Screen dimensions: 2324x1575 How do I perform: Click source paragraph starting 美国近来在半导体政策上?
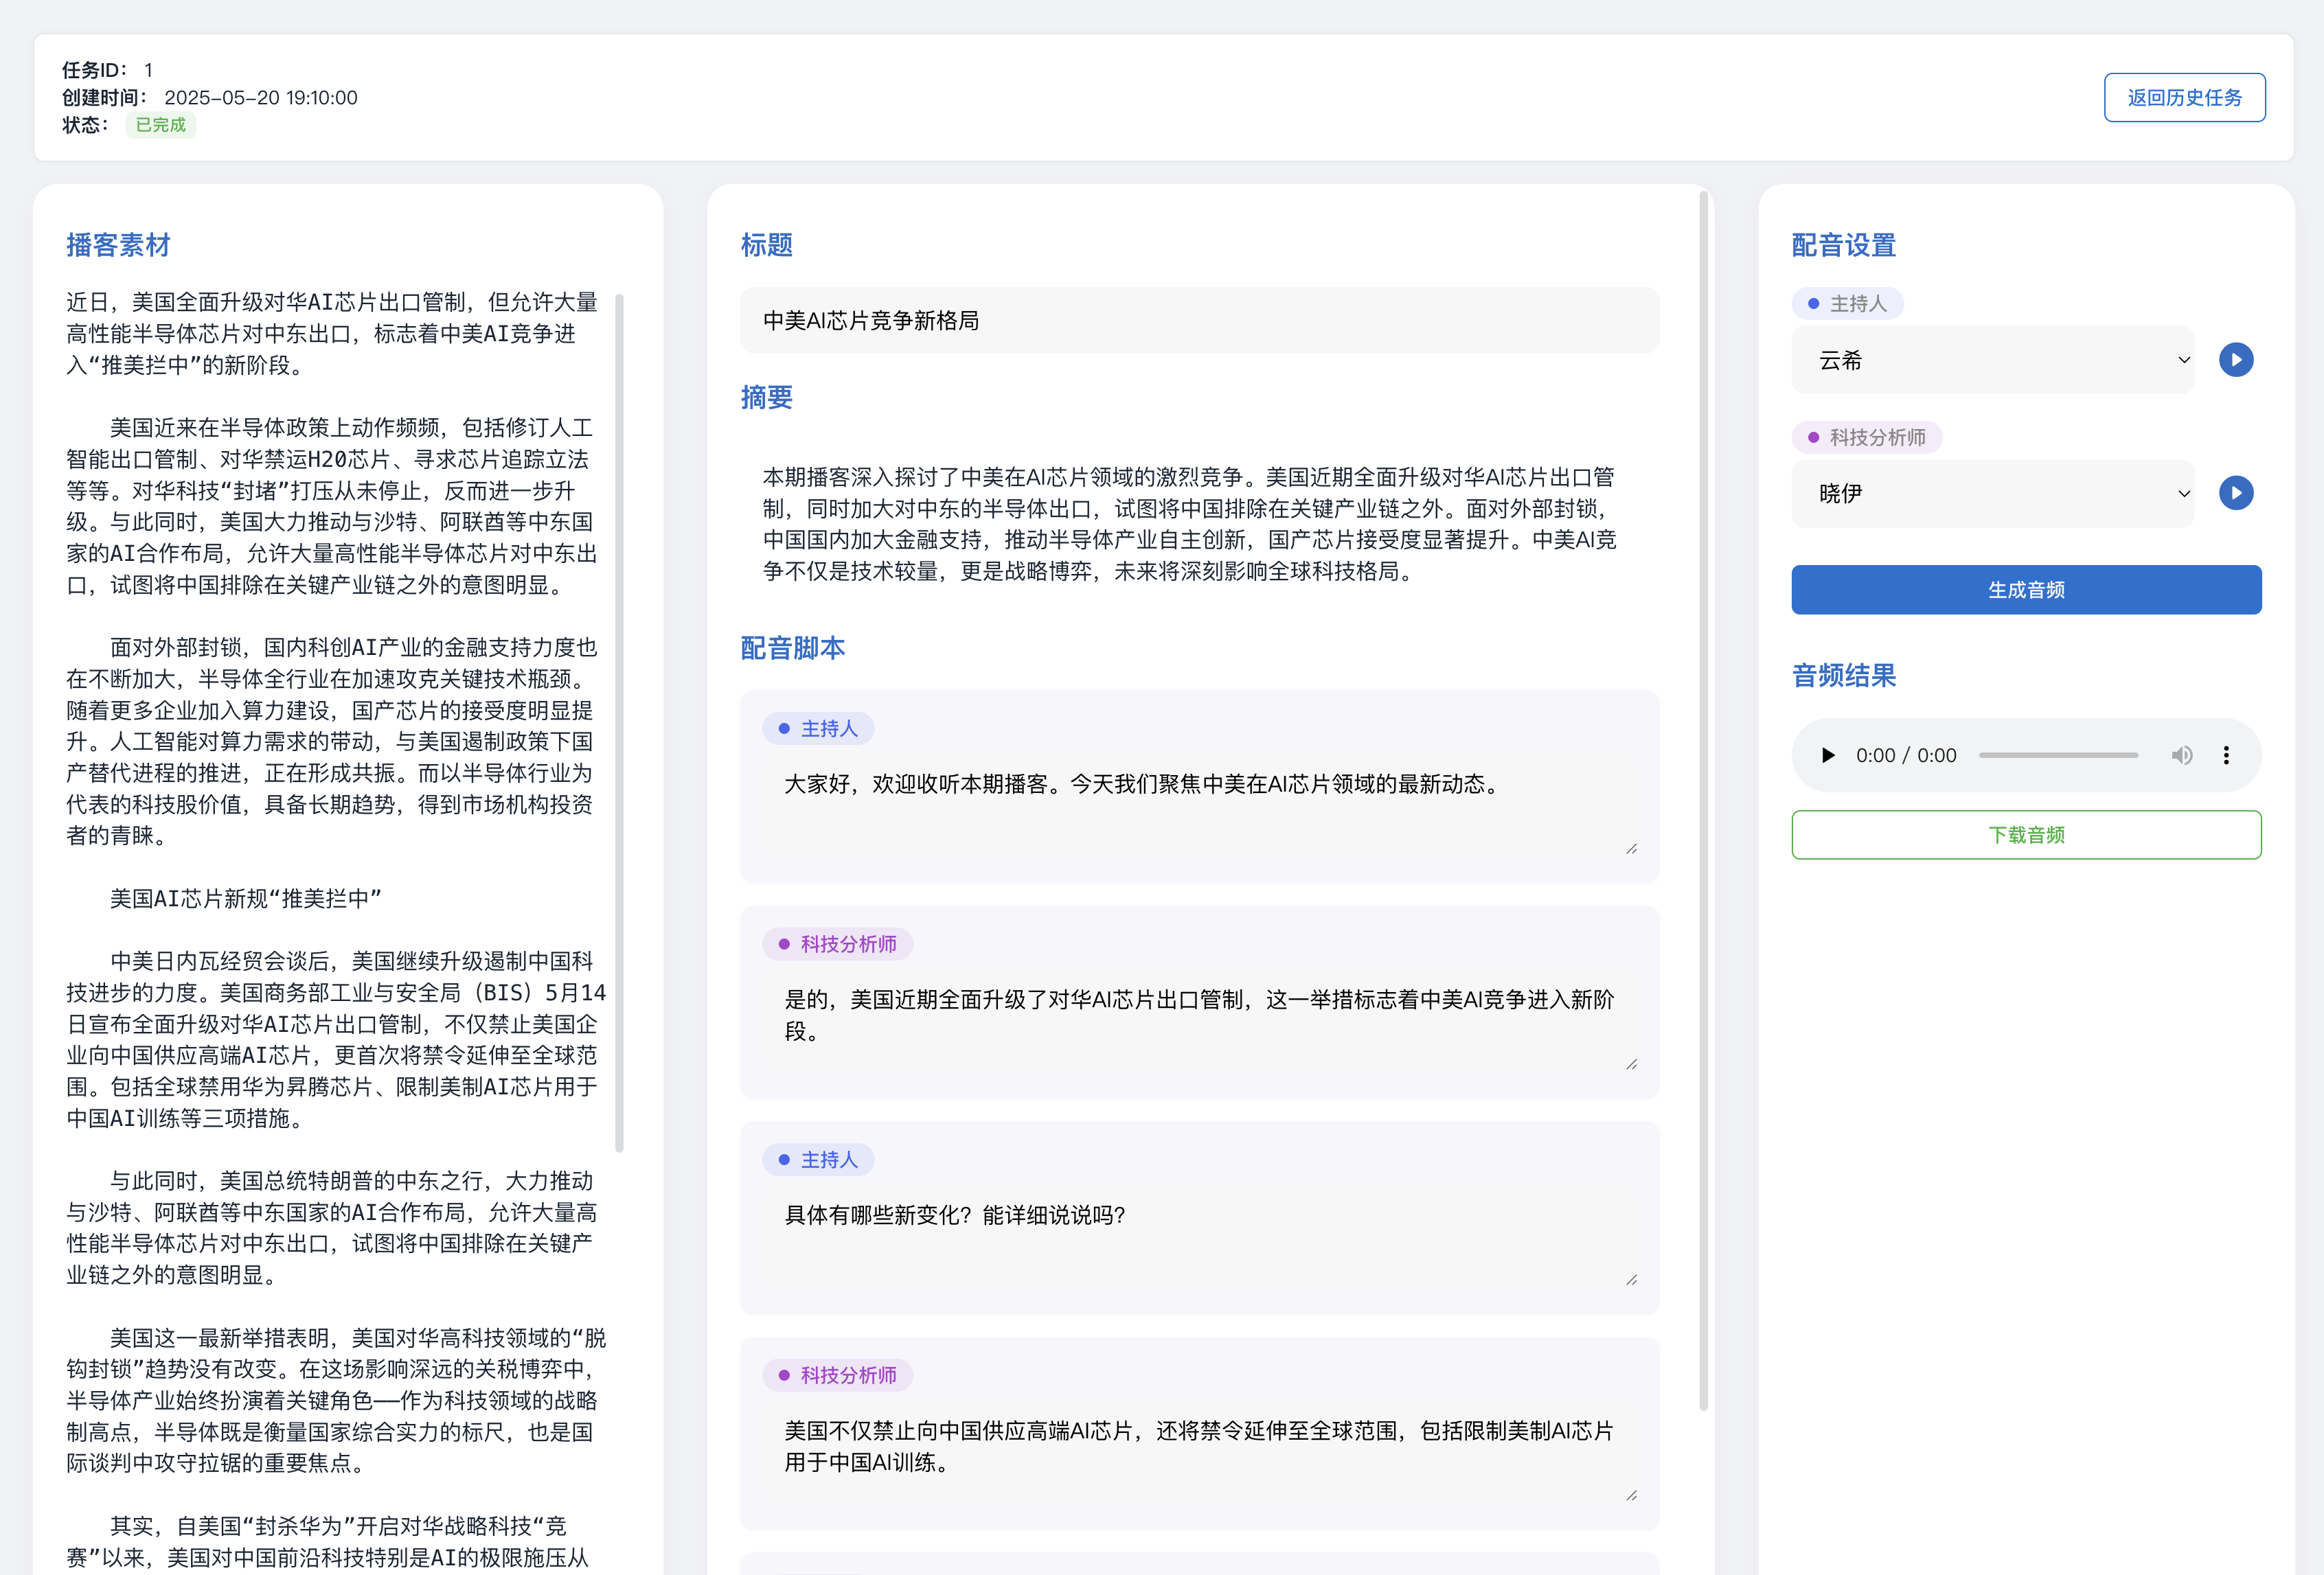(x=332, y=506)
